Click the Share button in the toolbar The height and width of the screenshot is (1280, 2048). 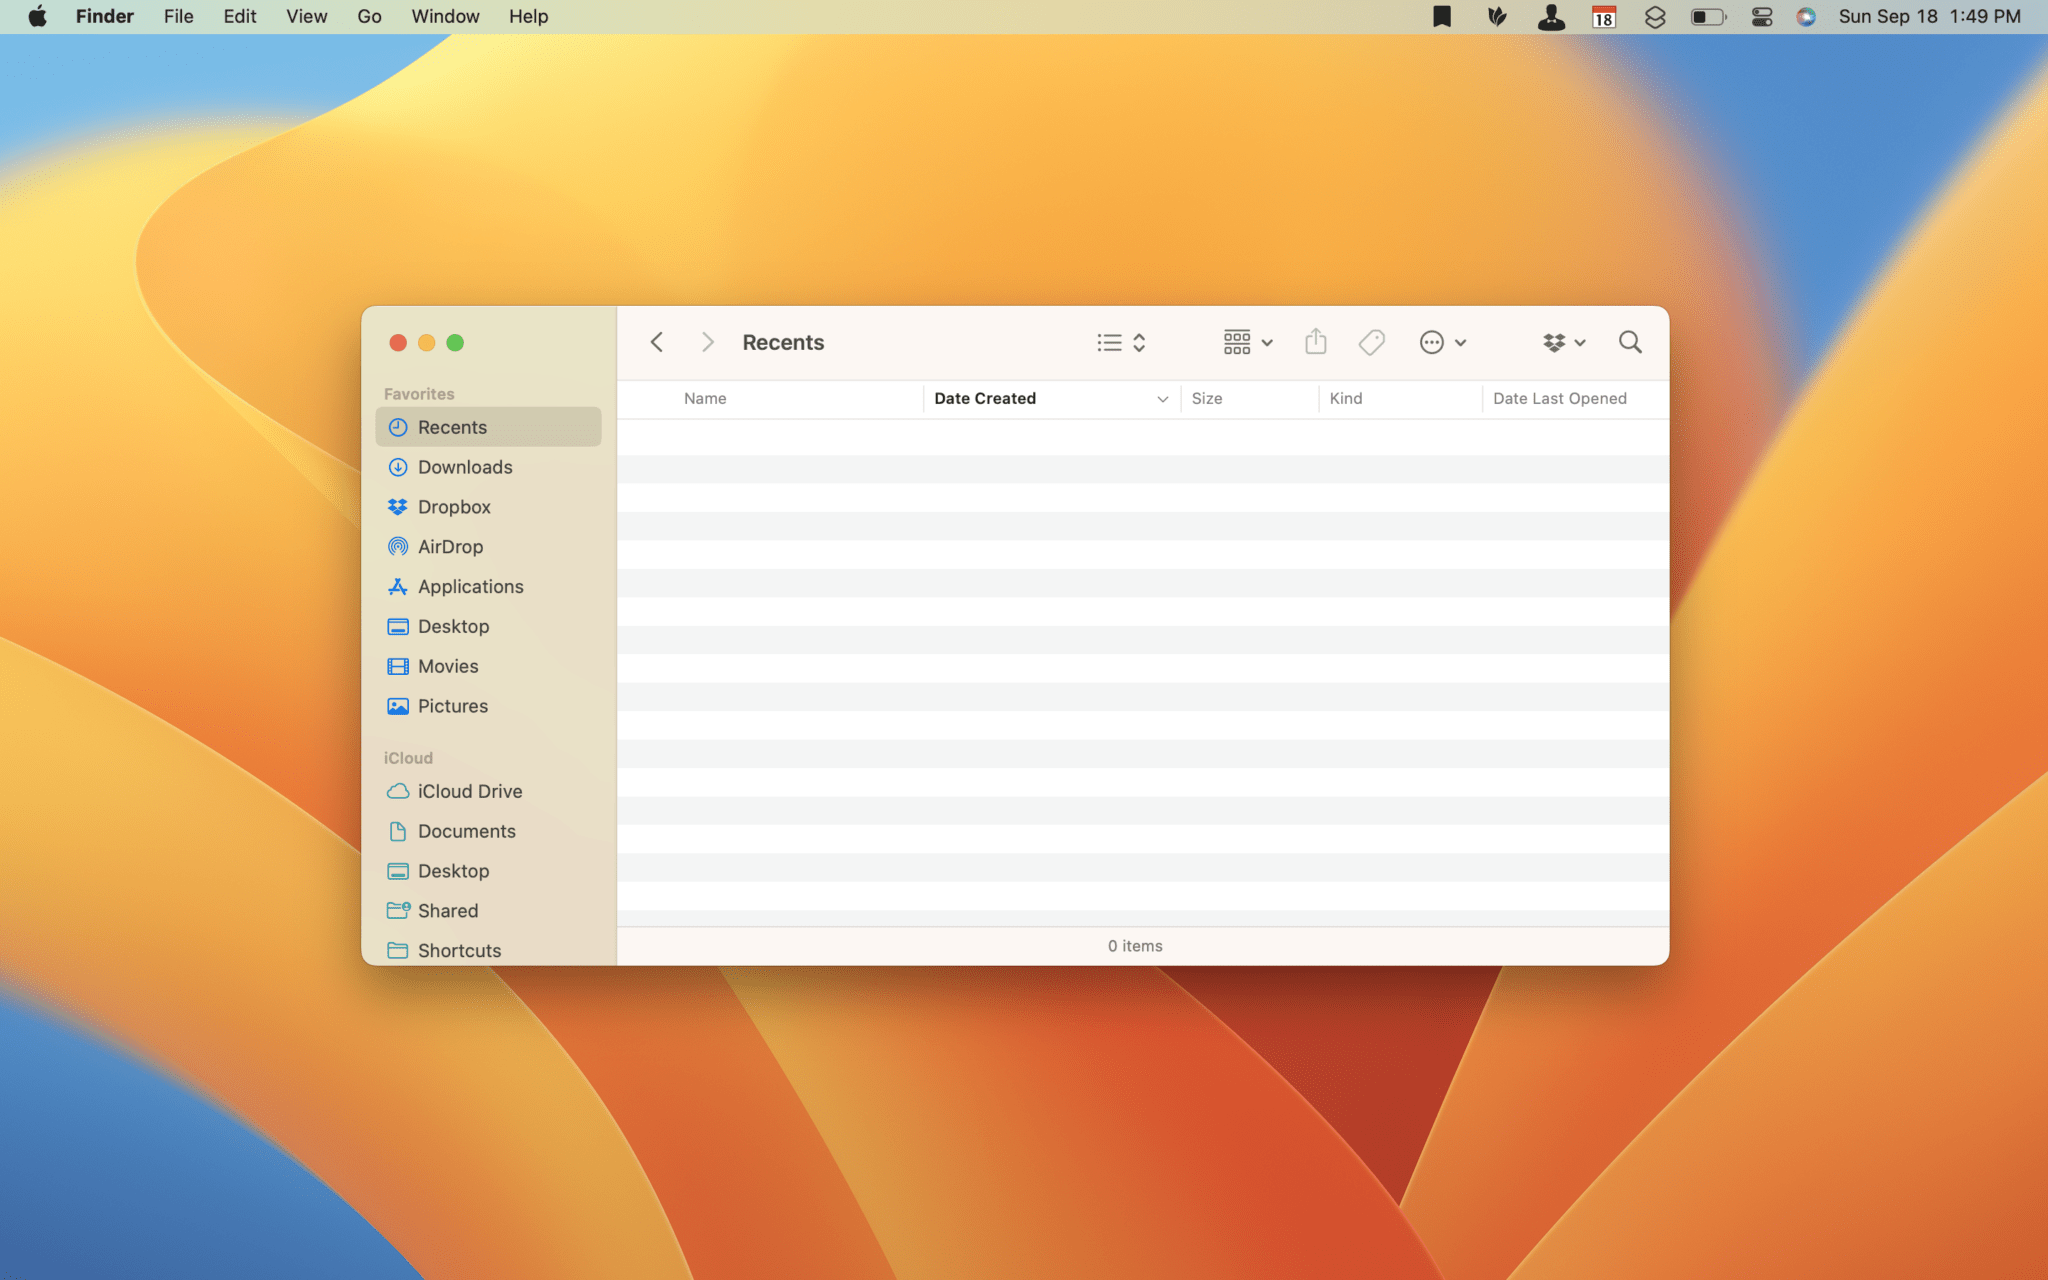click(x=1316, y=342)
